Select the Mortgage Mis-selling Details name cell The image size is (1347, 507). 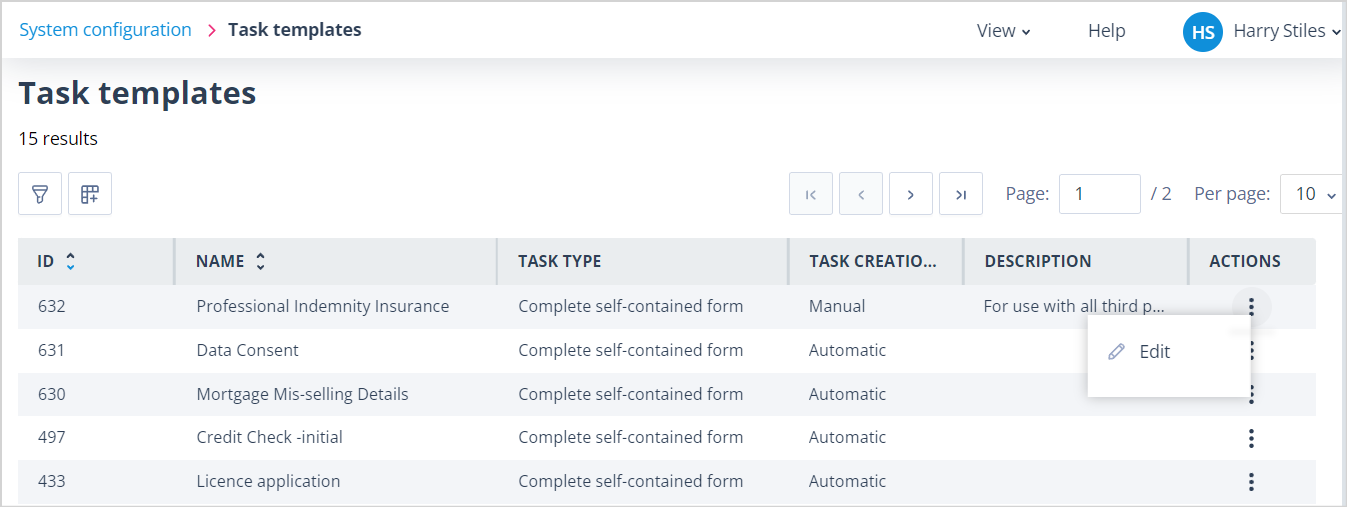302,394
